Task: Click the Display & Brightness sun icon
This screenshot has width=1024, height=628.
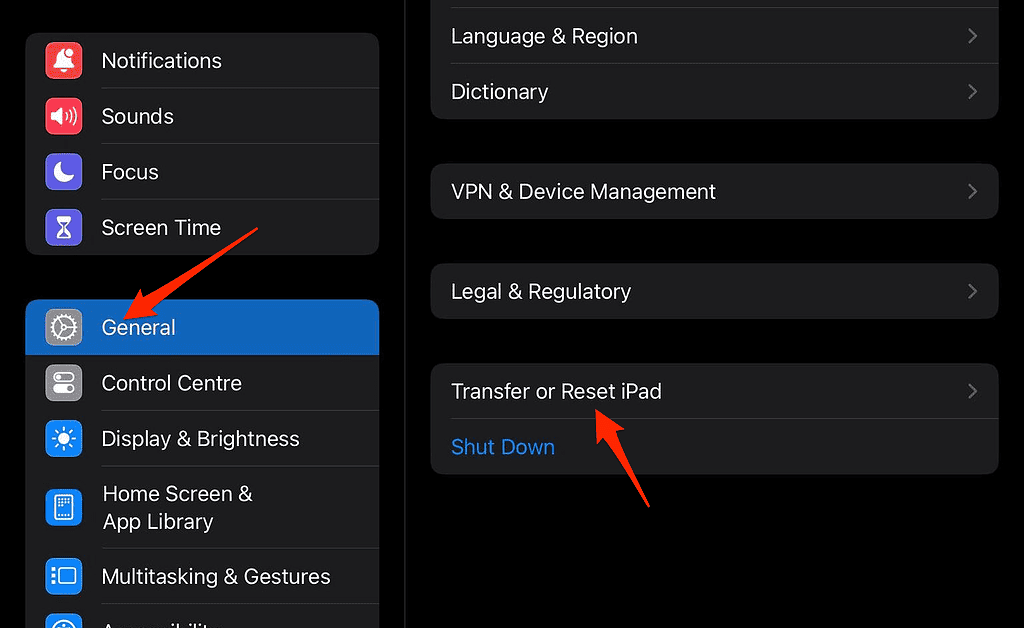Action: tap(63, 438)
